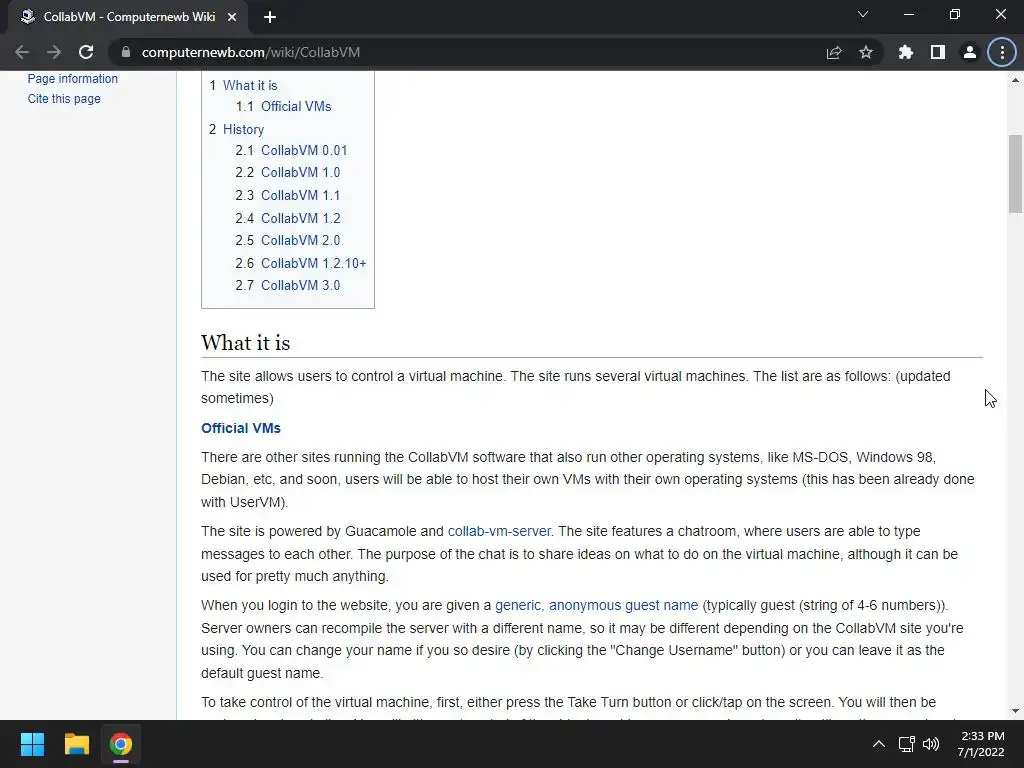Open File Explorer from the taskbar
1024x768 pixels.
point(76,744)
